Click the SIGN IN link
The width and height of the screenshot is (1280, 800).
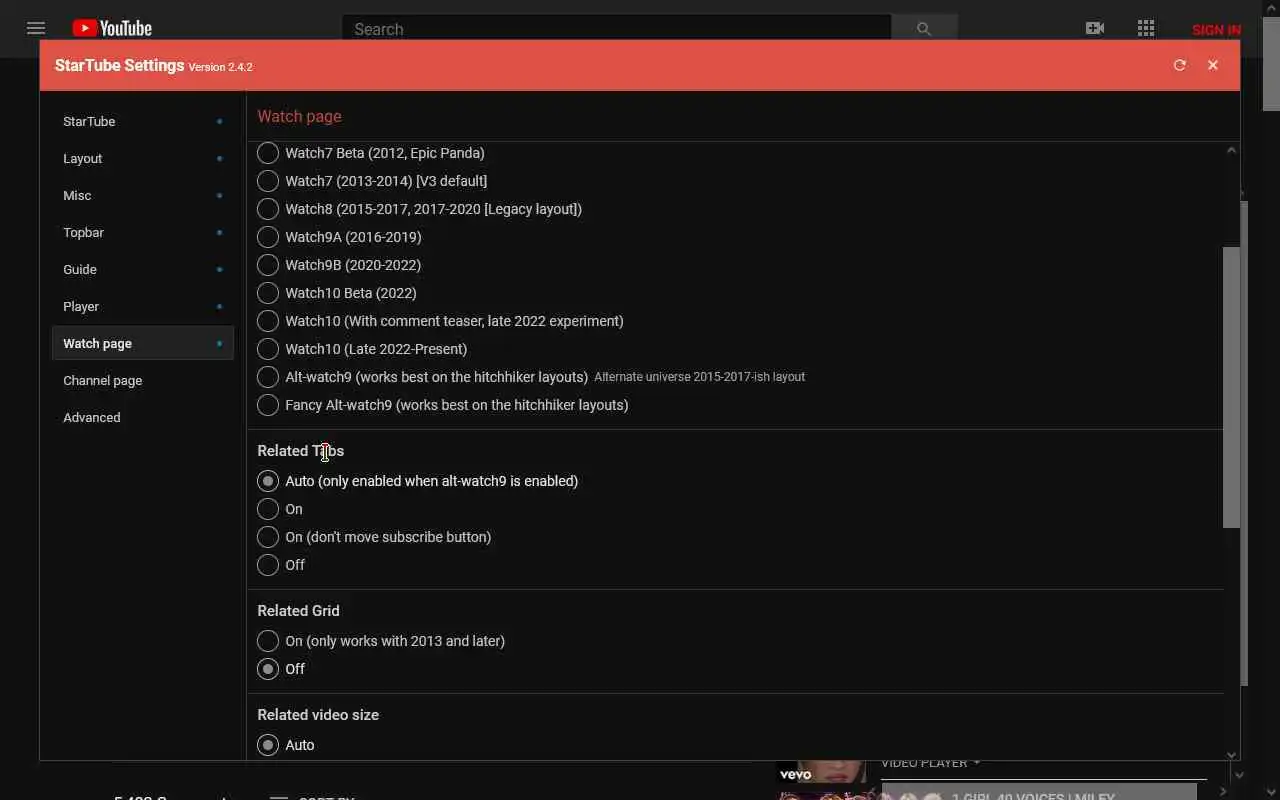[x=1216, y=29]
